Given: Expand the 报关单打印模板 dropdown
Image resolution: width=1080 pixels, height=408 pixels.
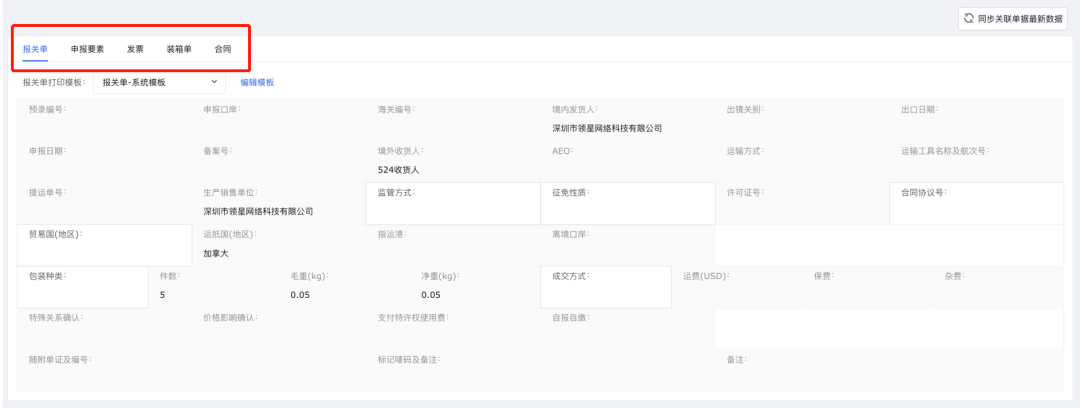Looking at the screenshot, I should (x=159, y=82).
